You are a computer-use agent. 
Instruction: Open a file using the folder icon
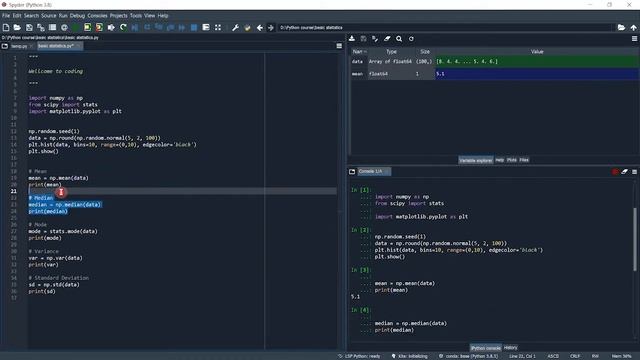(x=17, y=27)
